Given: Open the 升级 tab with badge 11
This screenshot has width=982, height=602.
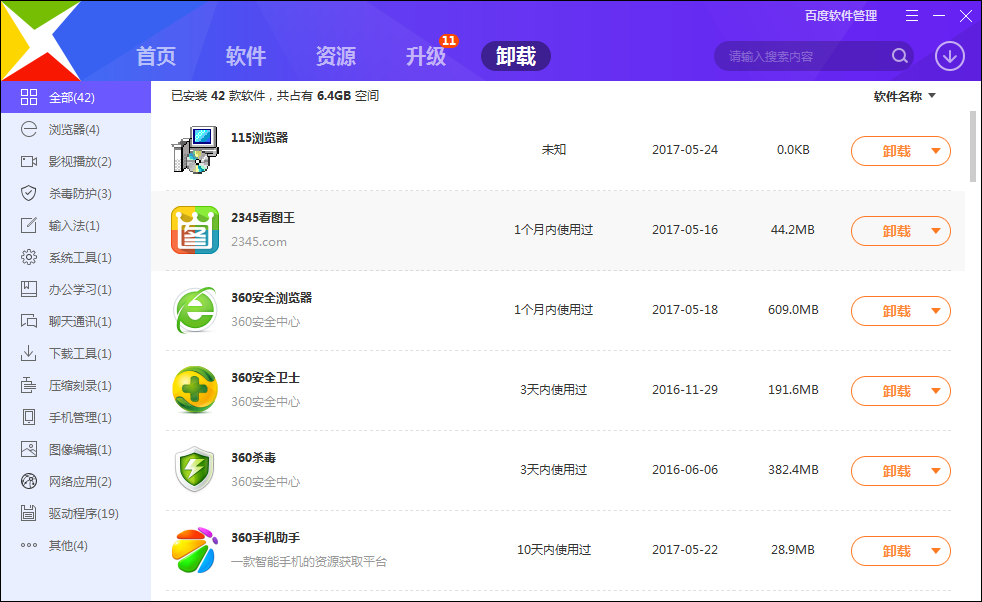Looking at the screenshot, I should click(x=425, y=57).
